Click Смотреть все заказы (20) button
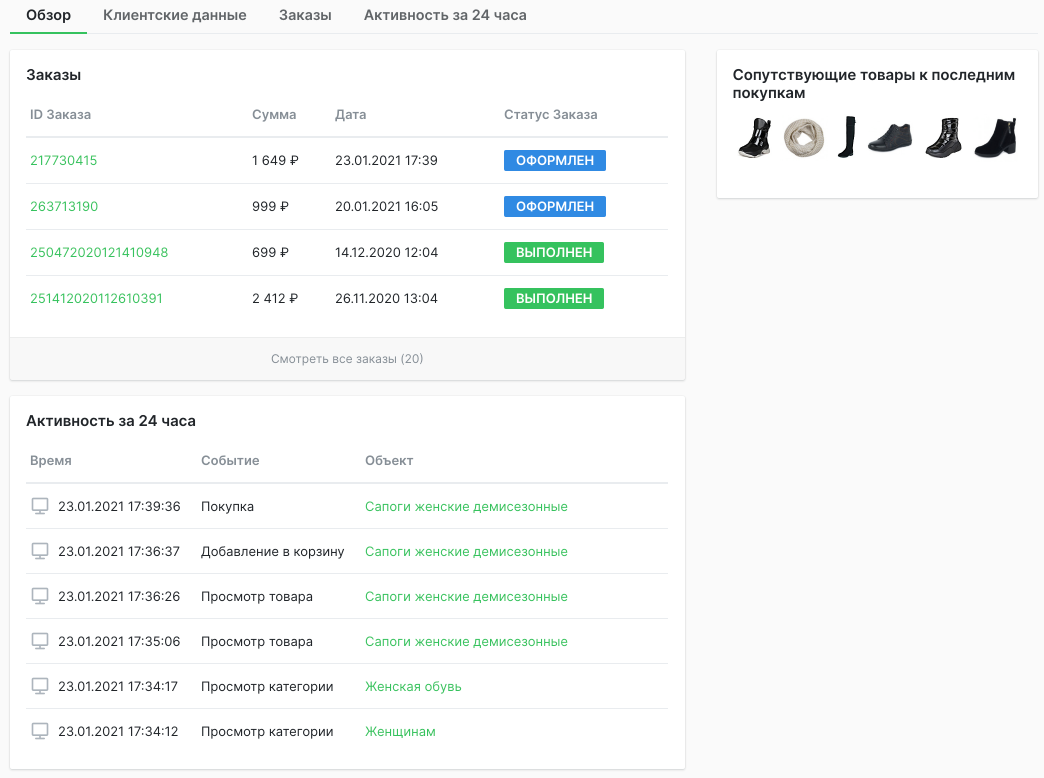This screenshot has width=1044, height=778. click(x=347, y=359)
